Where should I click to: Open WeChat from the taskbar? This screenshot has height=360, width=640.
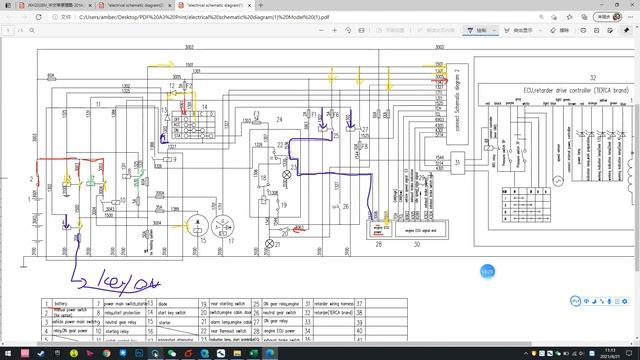(x=172, y=353)
